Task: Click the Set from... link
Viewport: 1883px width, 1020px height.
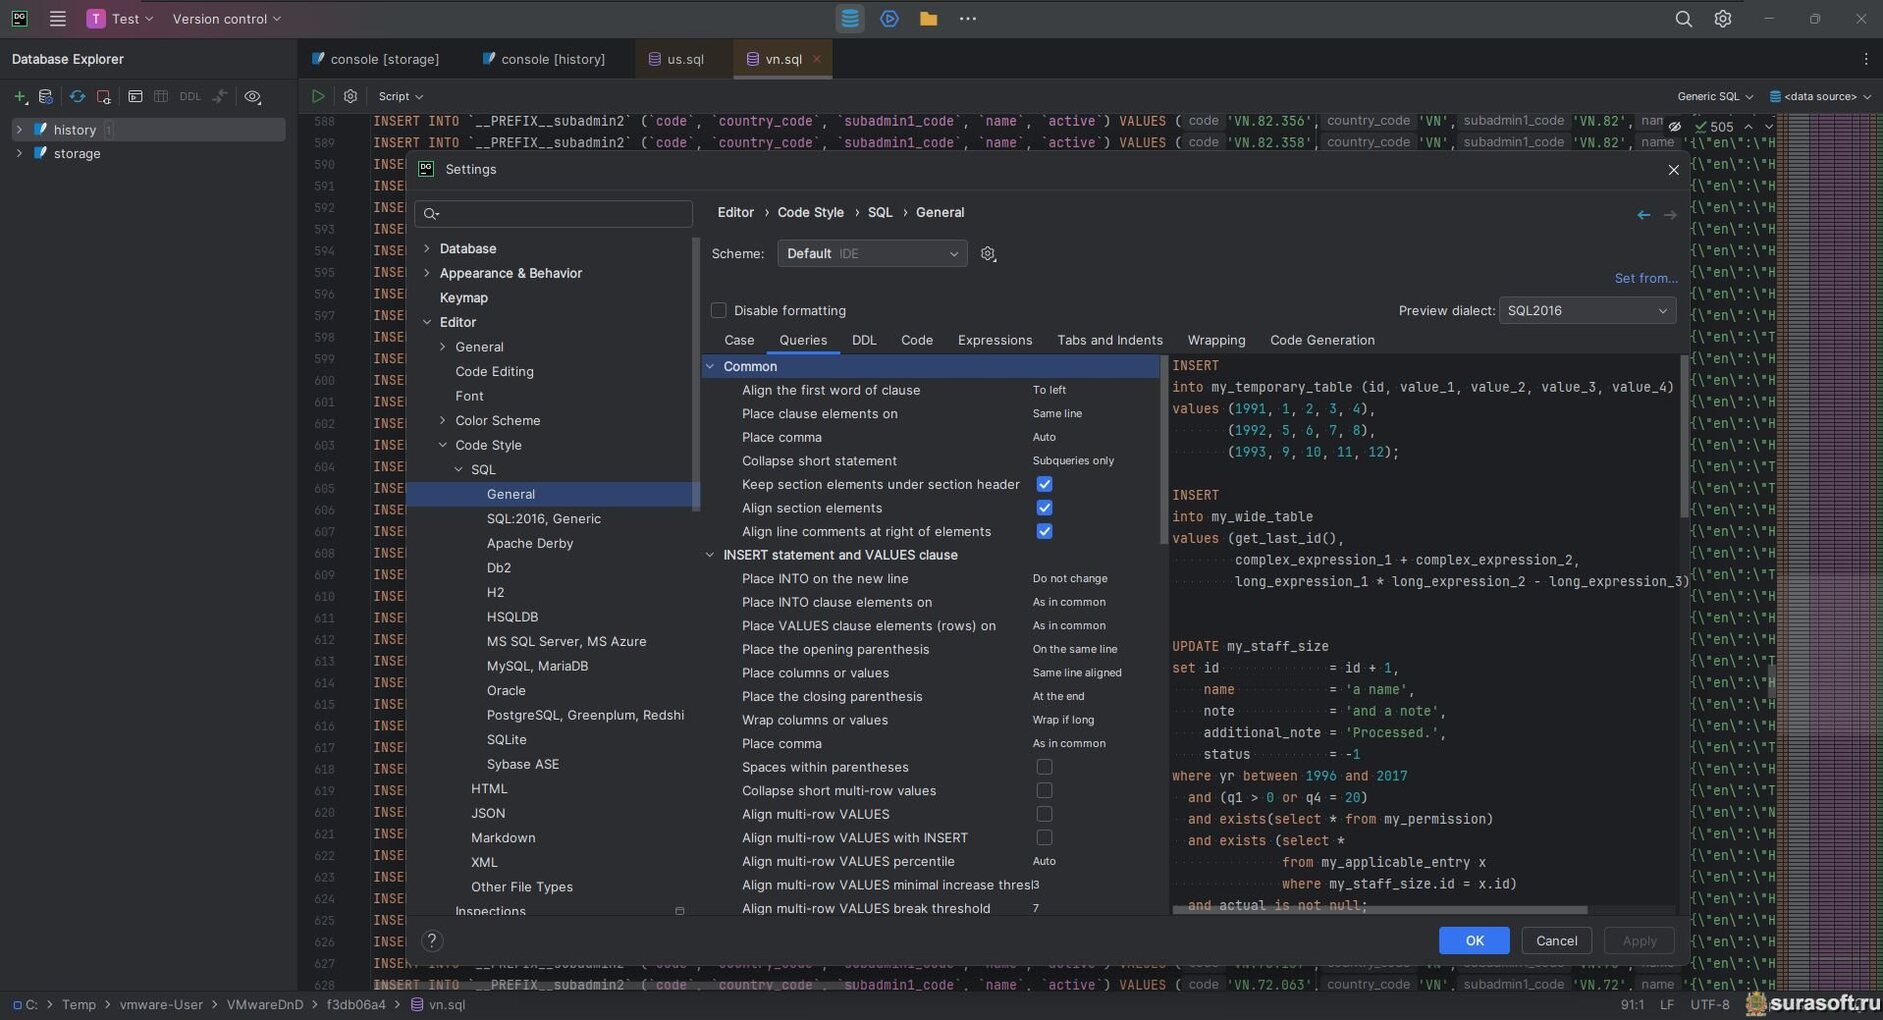Action: (x=1645, y=279)
